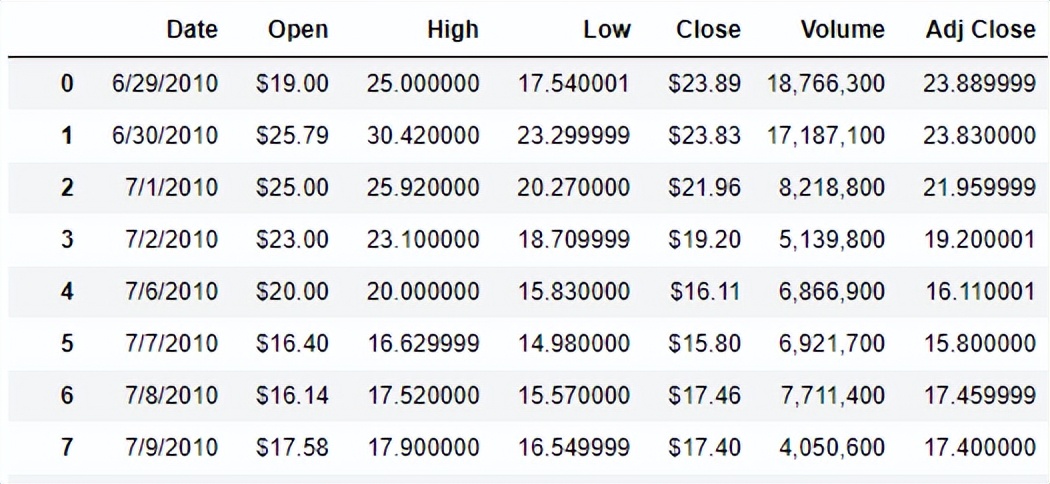Image resolution: width=1050 pixels, height=484 pixels.
Task: Click the $19.20 close price
Action: point(704,240)
